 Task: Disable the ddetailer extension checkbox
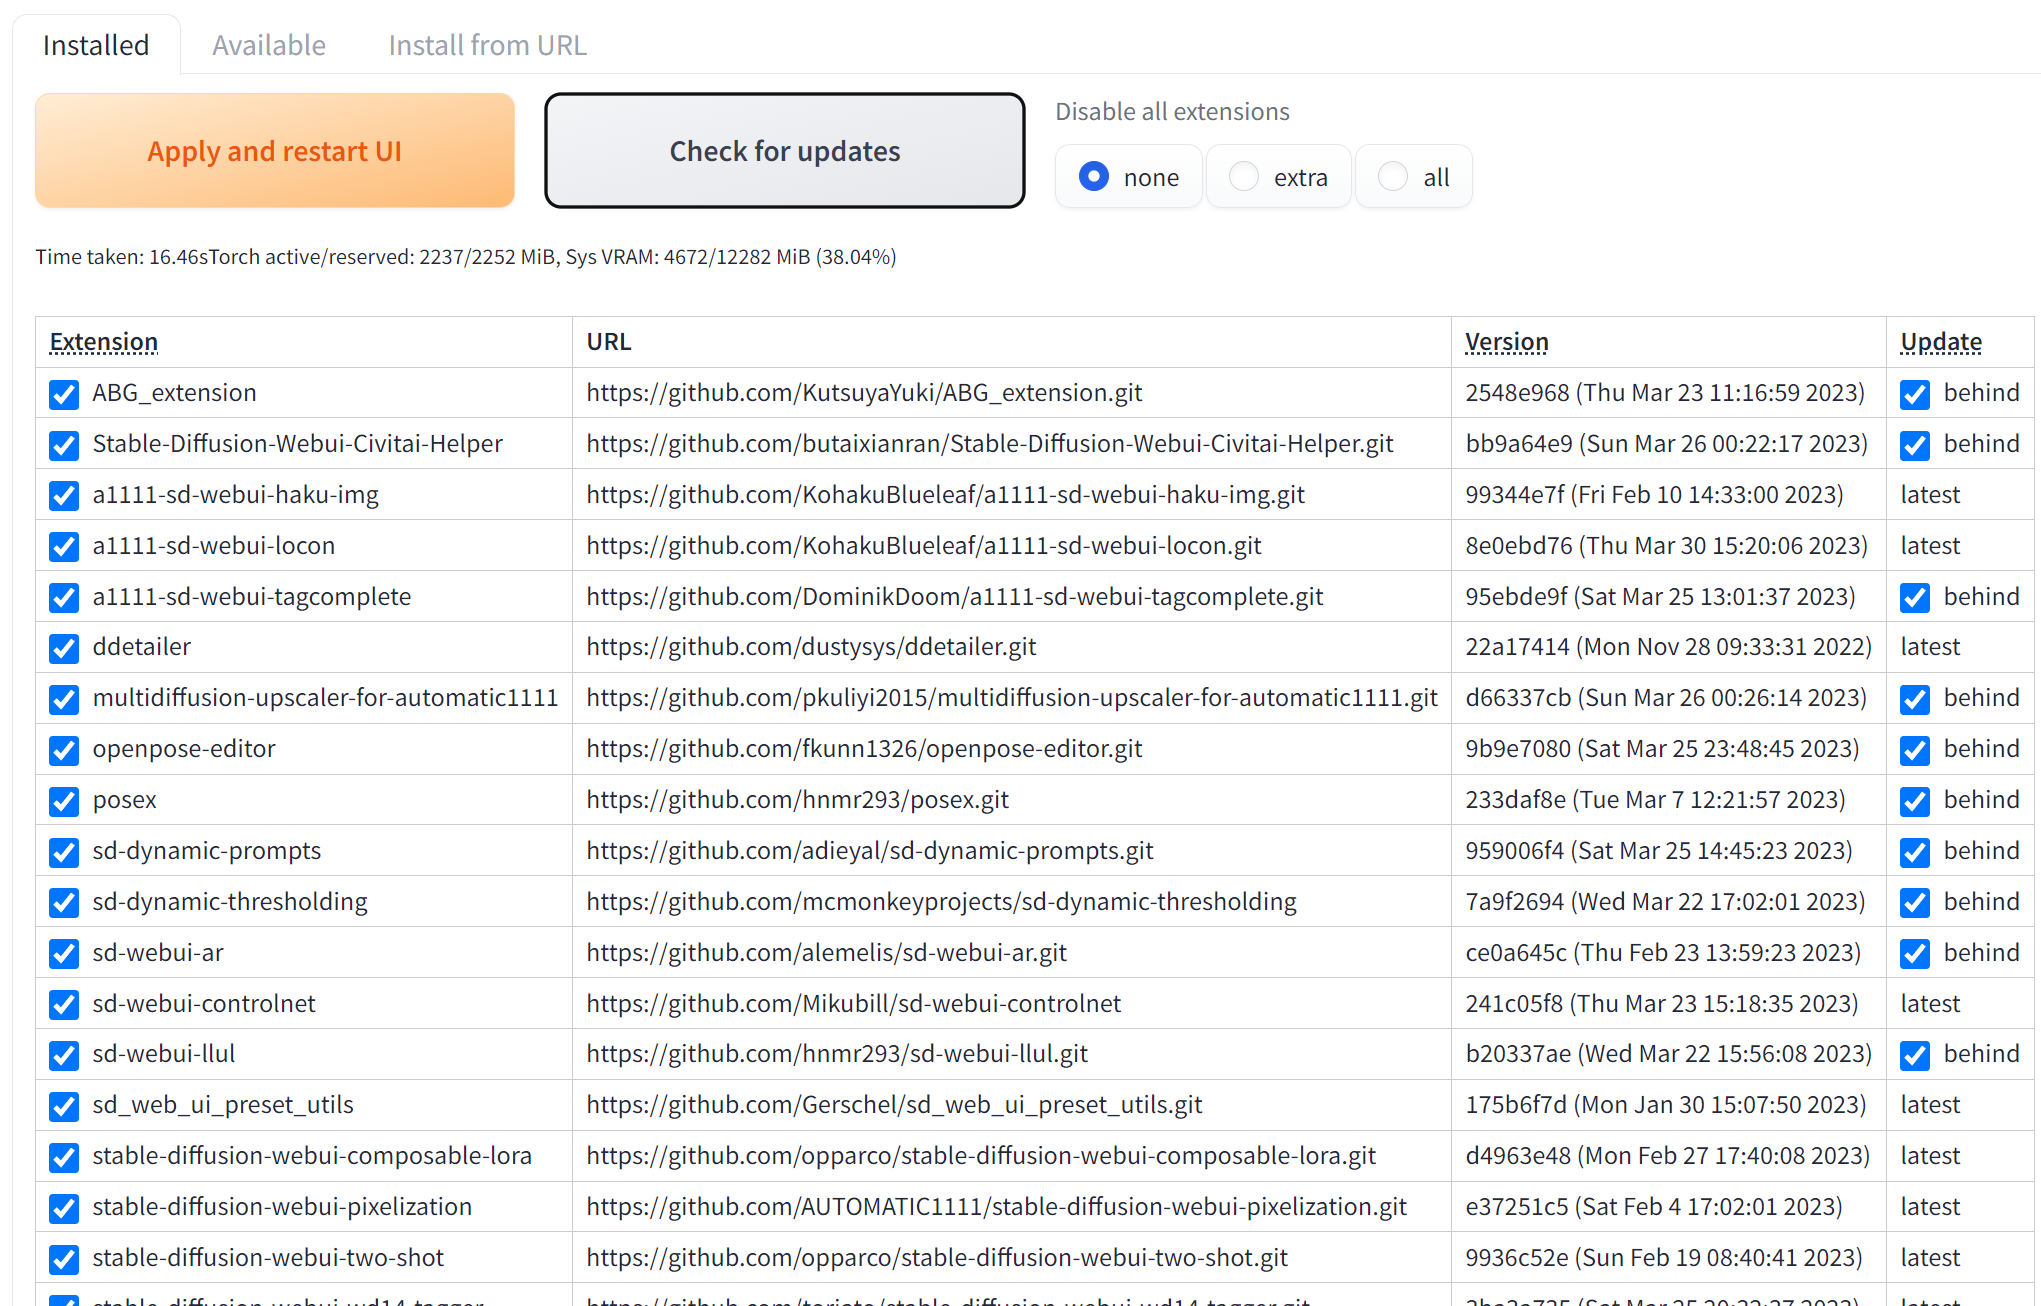pyautogui.click(x=64, y=648)
